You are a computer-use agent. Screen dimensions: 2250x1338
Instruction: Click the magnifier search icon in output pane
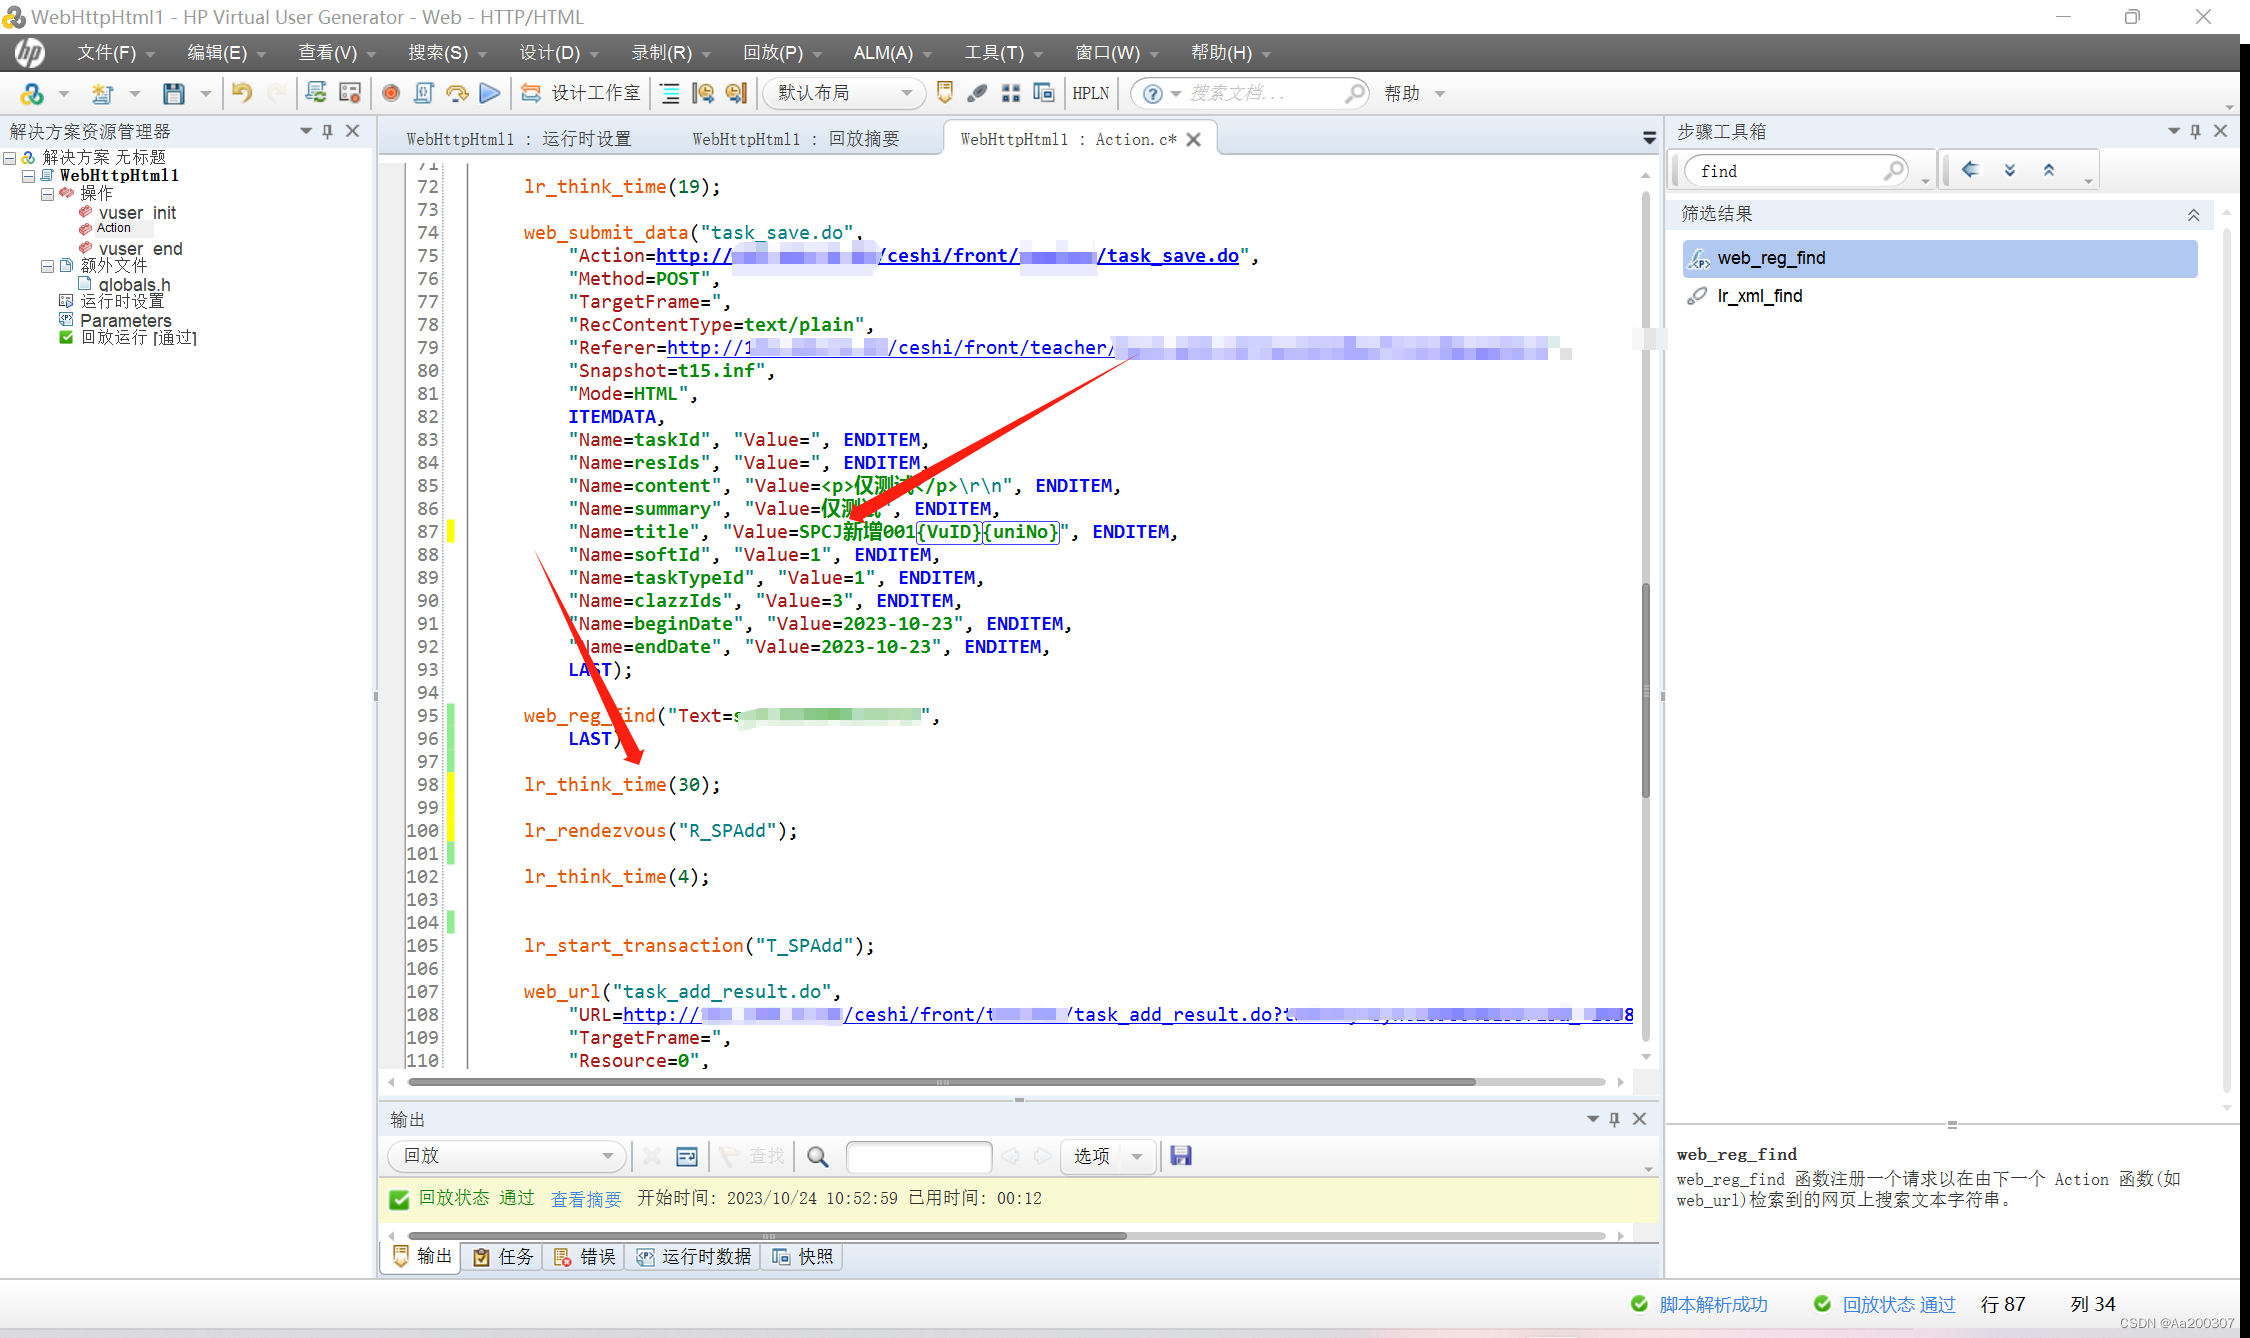tap(817, 1156)
